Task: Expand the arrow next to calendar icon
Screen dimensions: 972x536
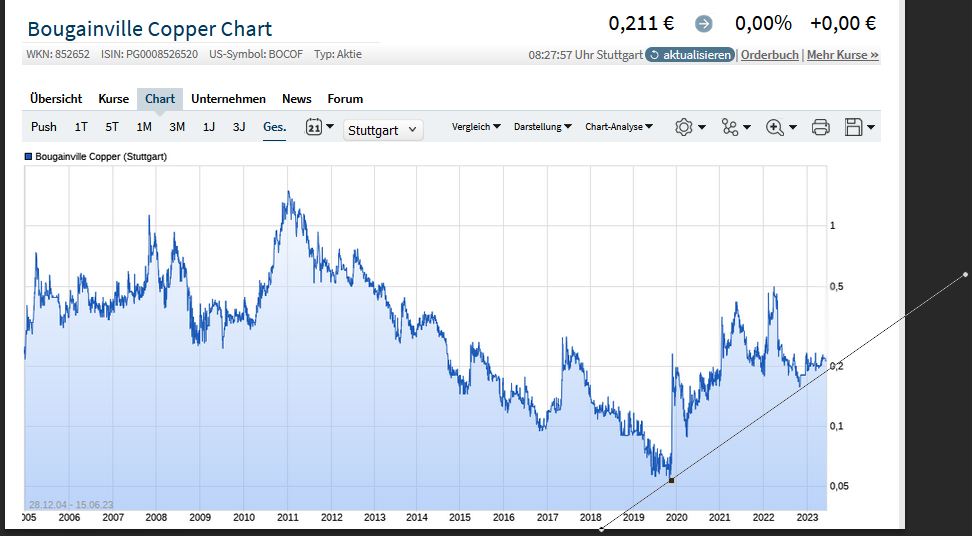Action: (x=330, y=126)
